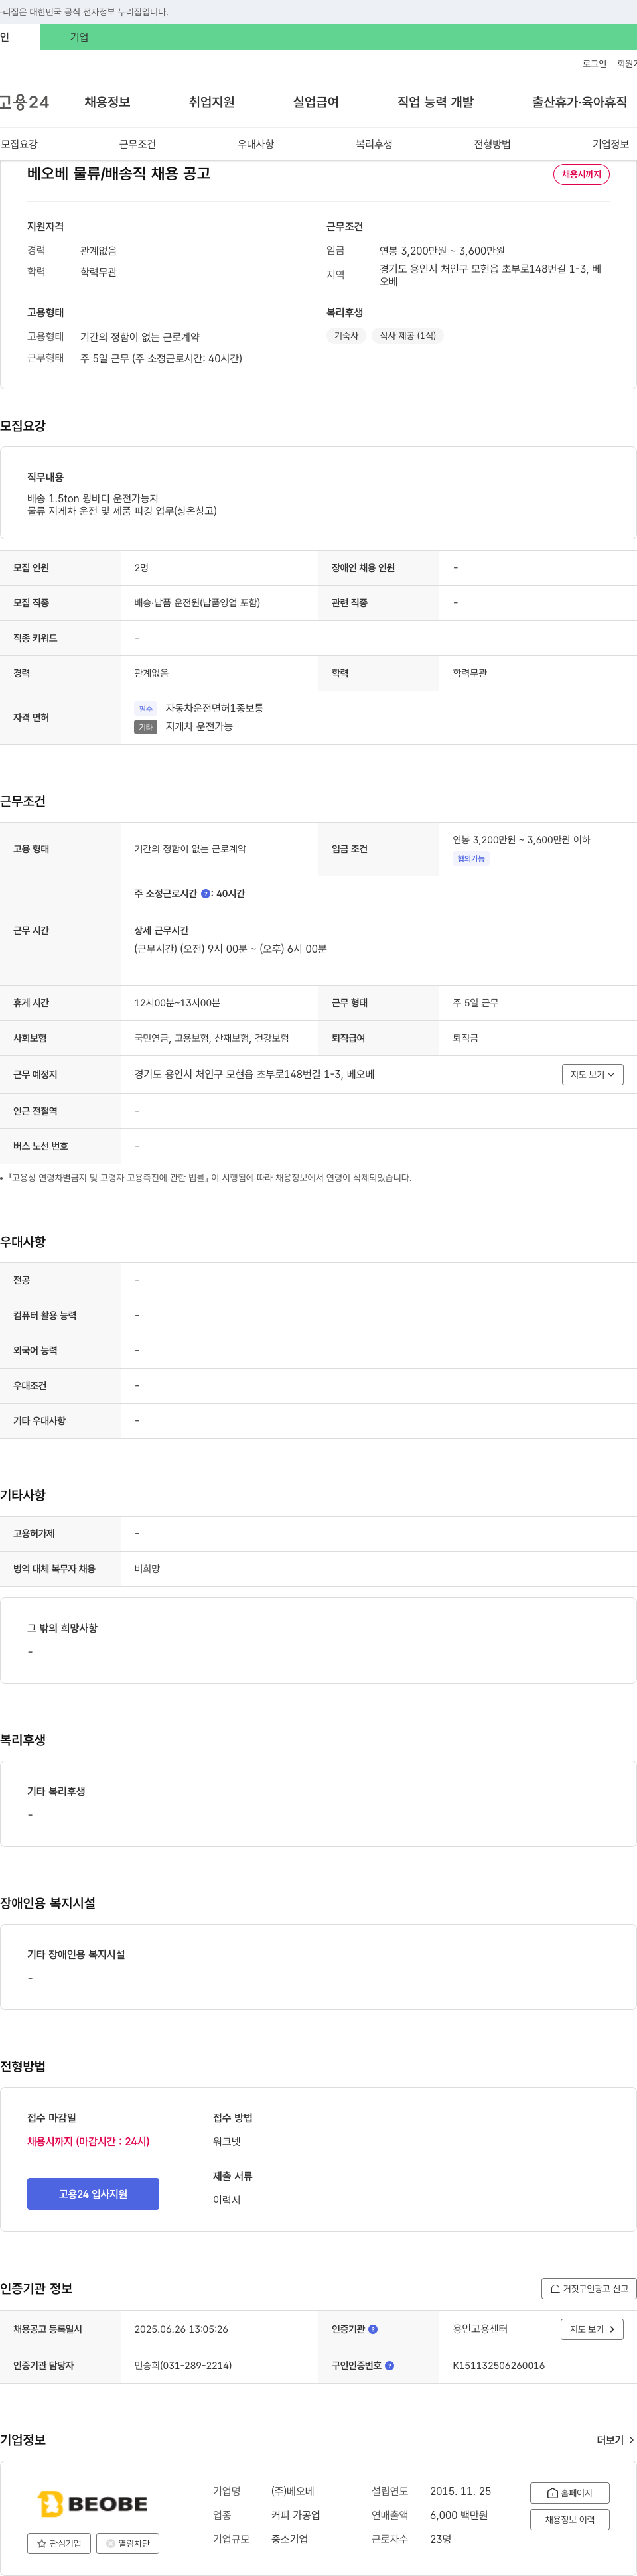Open the 실업급여 main menu
This screenshot has width=637, height=2576.
(x=315, y=102)
